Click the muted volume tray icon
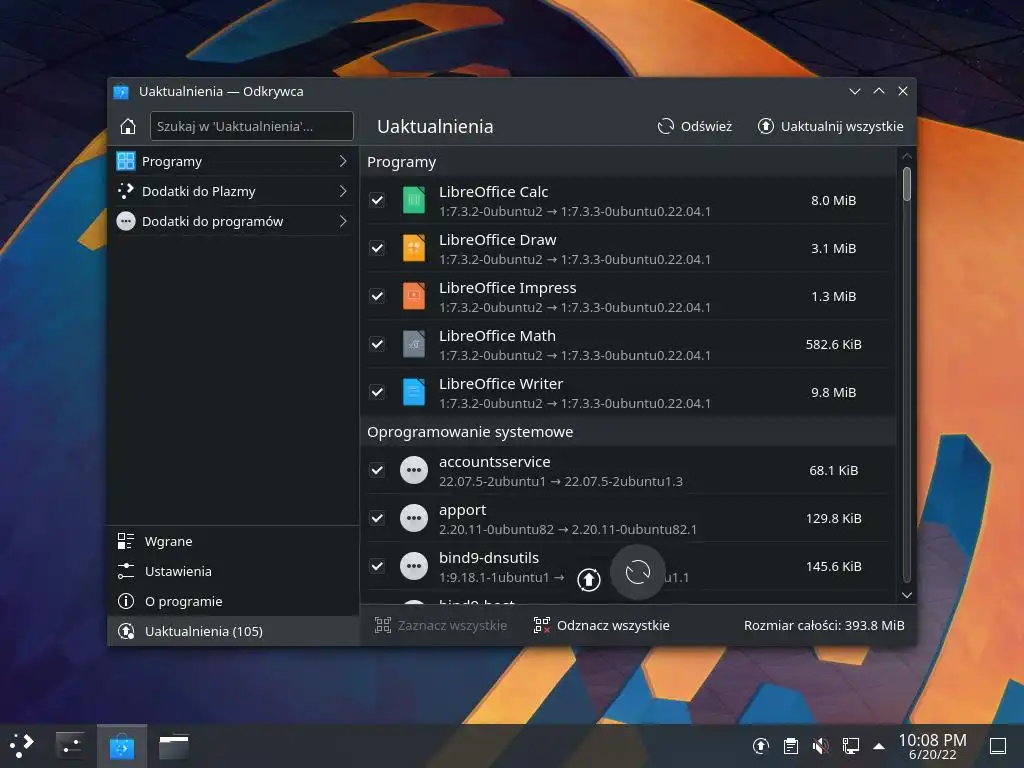 [x=820, y=745]
